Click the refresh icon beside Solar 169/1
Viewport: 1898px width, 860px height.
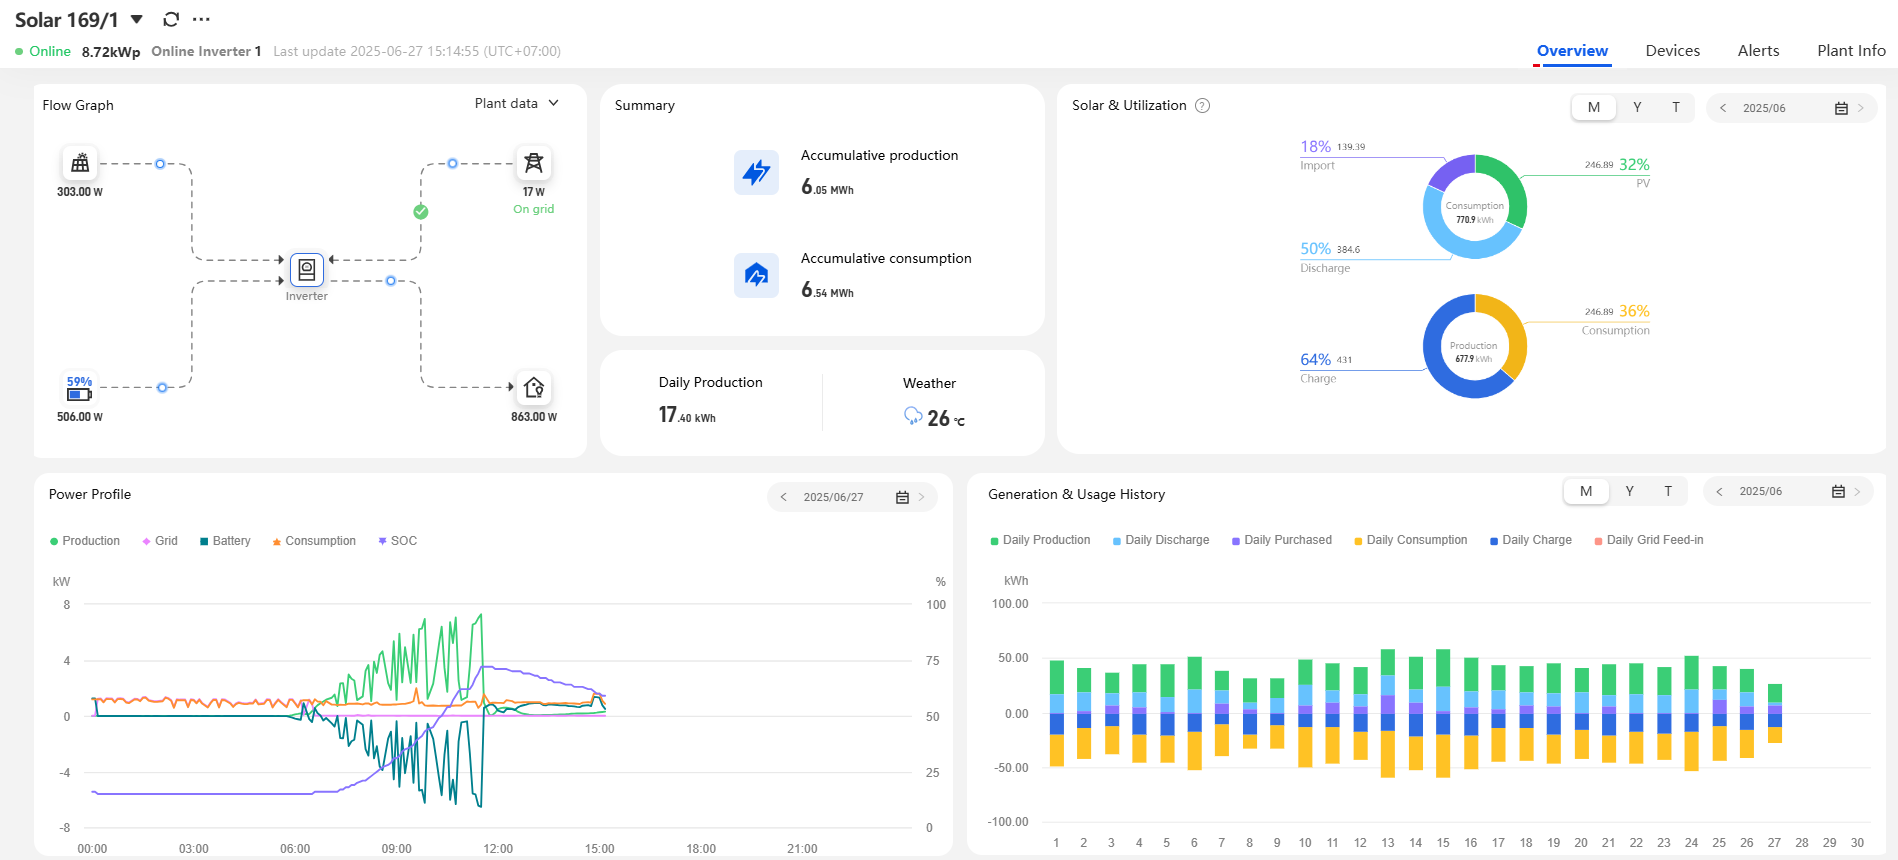click(171, 20)
